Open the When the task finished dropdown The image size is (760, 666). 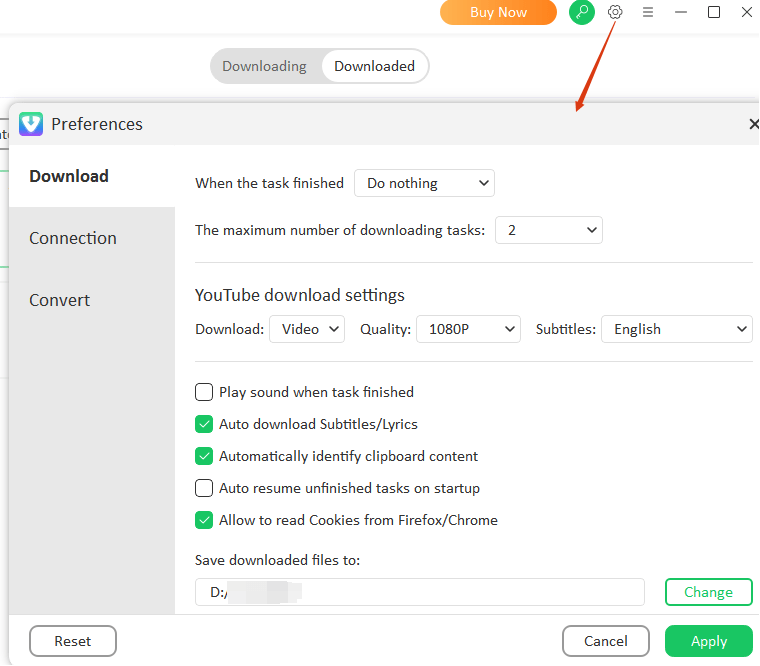424,183
